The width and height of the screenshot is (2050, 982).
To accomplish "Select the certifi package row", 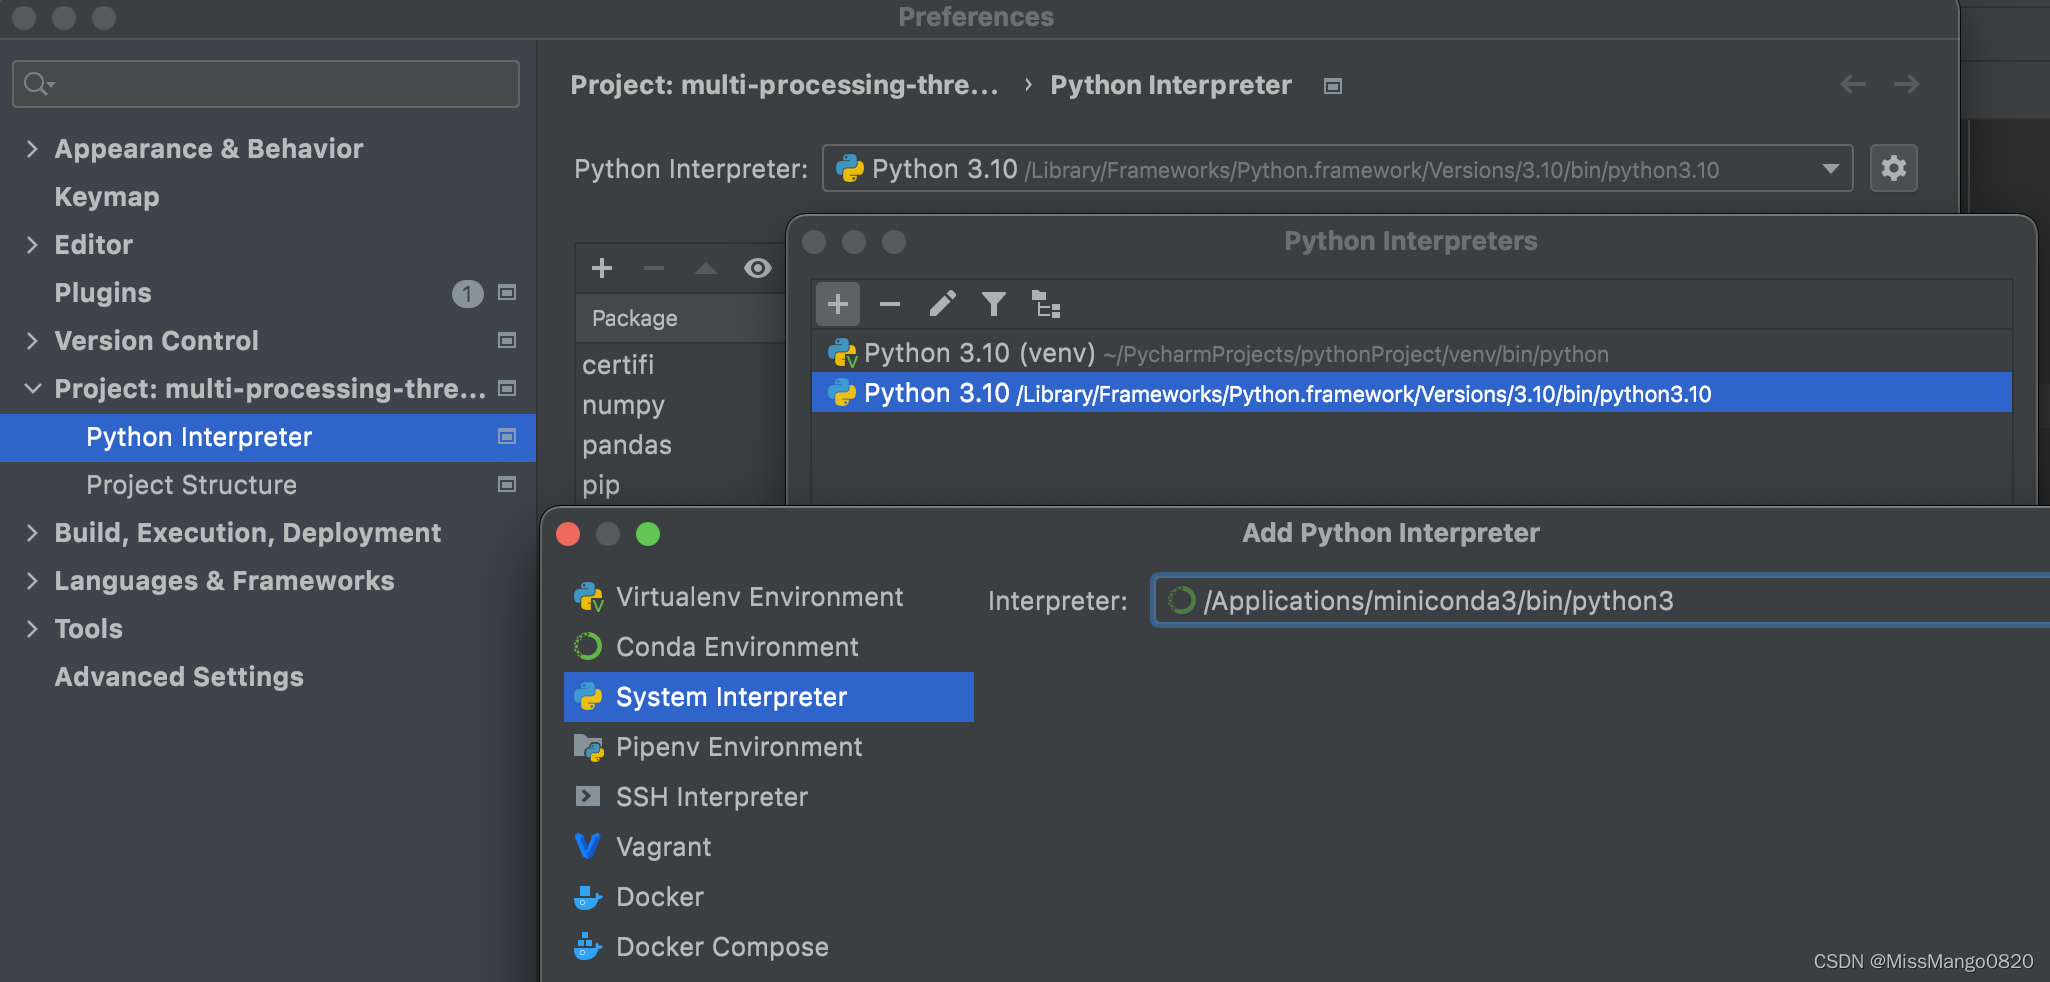I will pyautogui.click(x=680, y=365).
